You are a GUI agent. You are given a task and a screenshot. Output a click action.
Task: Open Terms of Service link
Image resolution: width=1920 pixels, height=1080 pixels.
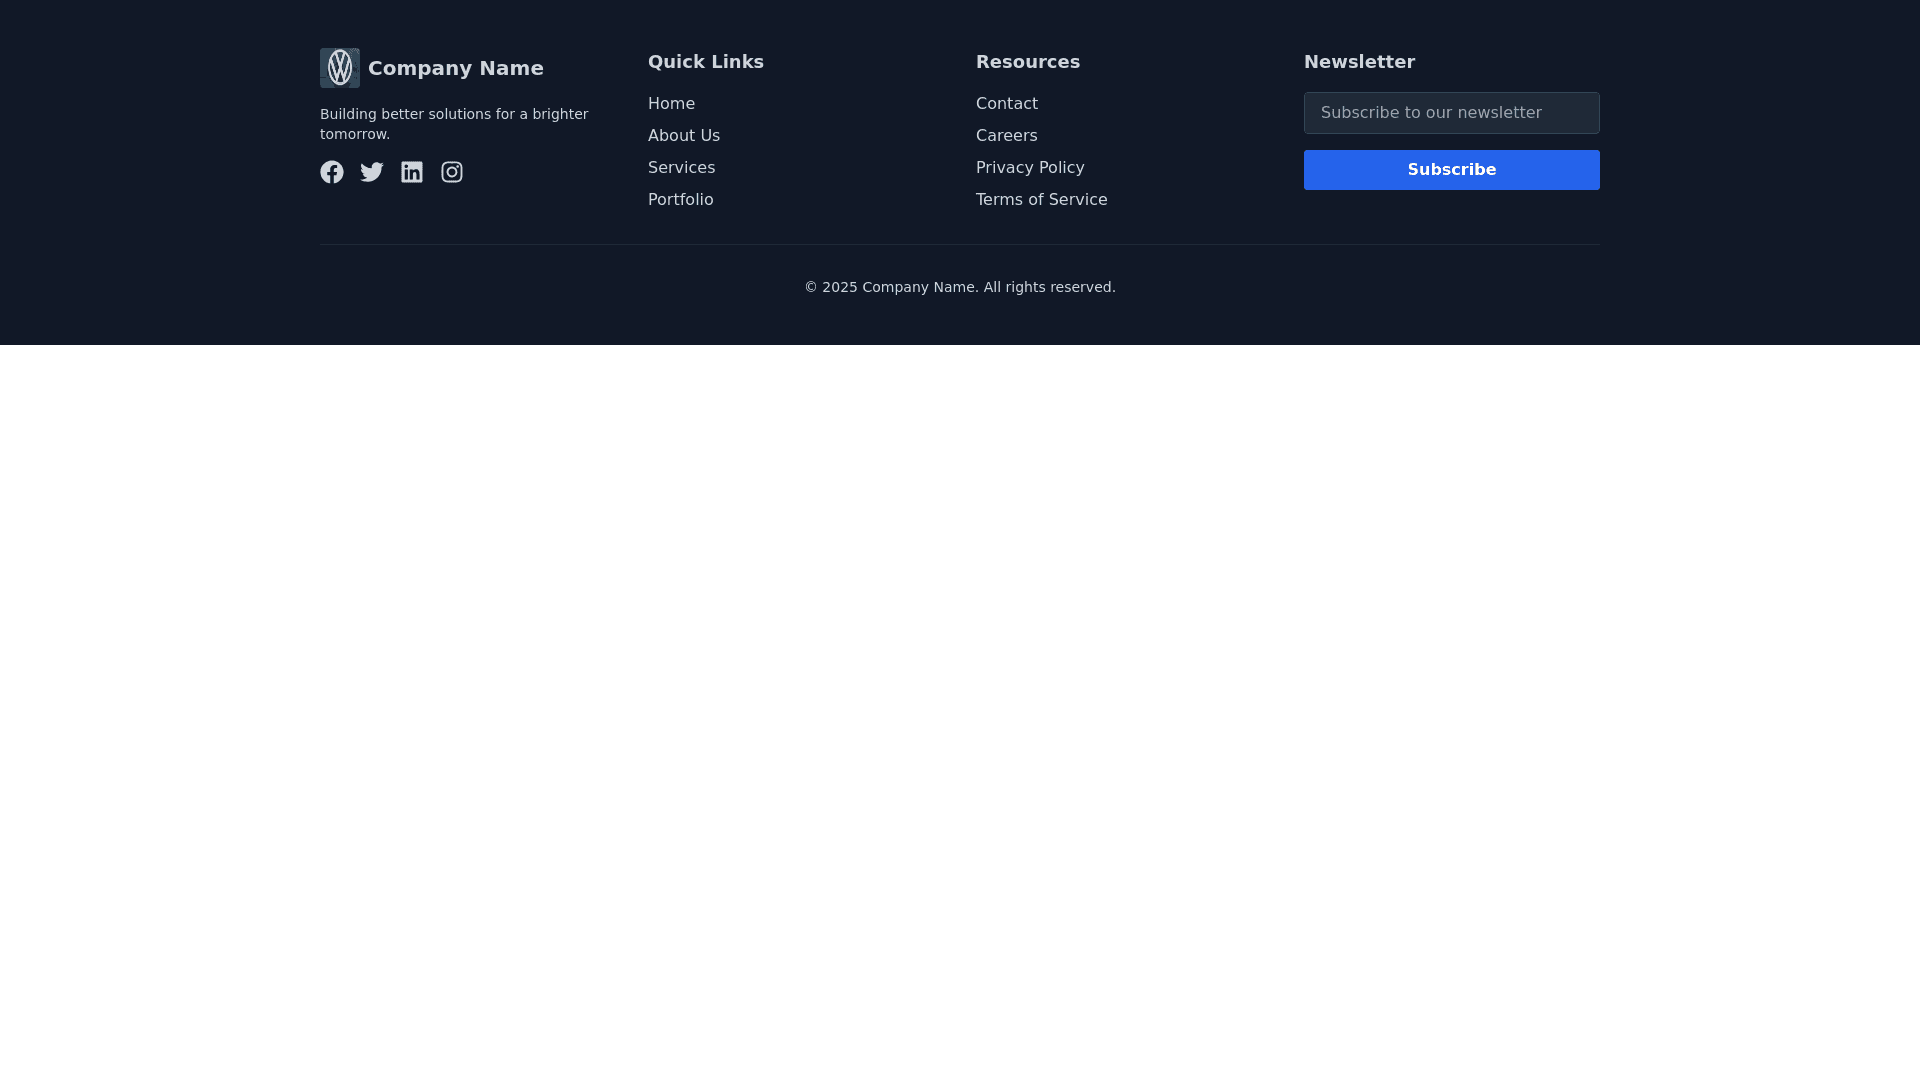[1042, 200]
